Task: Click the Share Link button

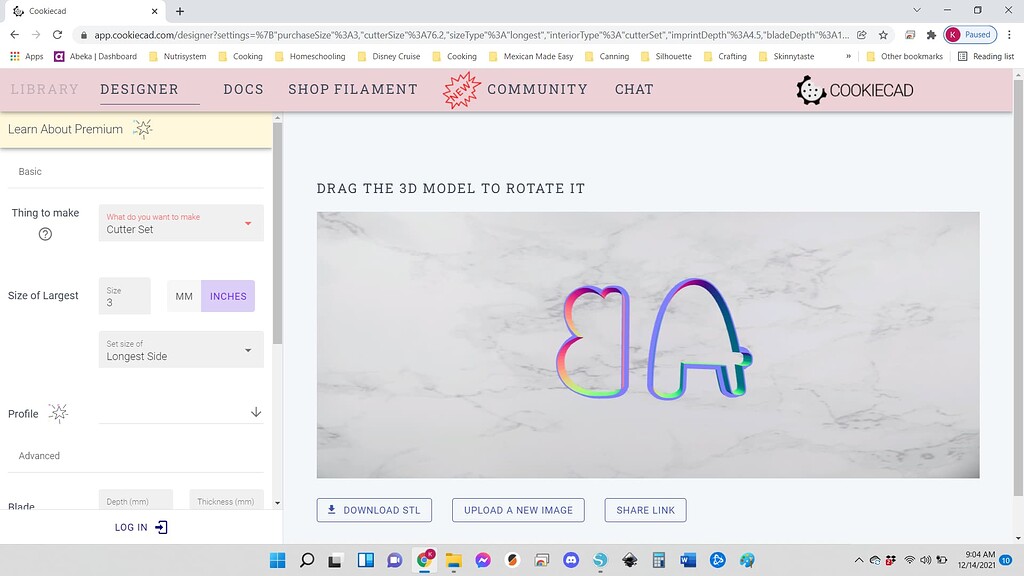Action: (x=645, y=510)
